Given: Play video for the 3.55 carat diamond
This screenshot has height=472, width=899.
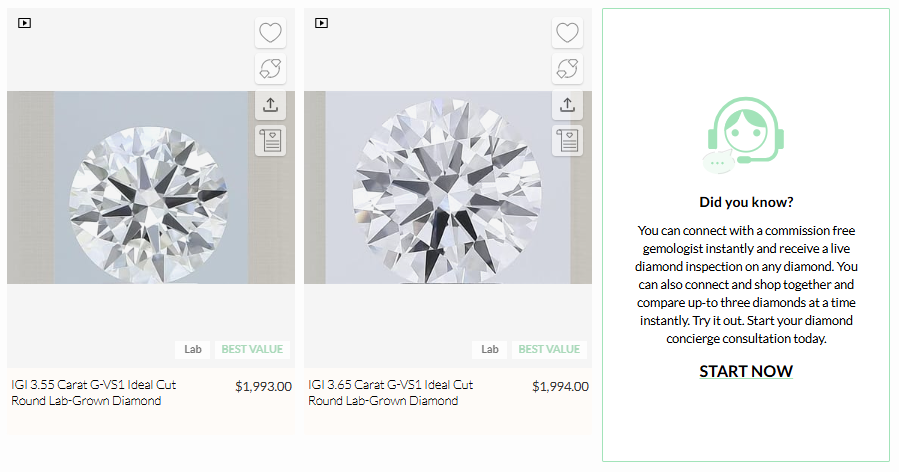Looking at the screenshot, I should tap(25, 22).
